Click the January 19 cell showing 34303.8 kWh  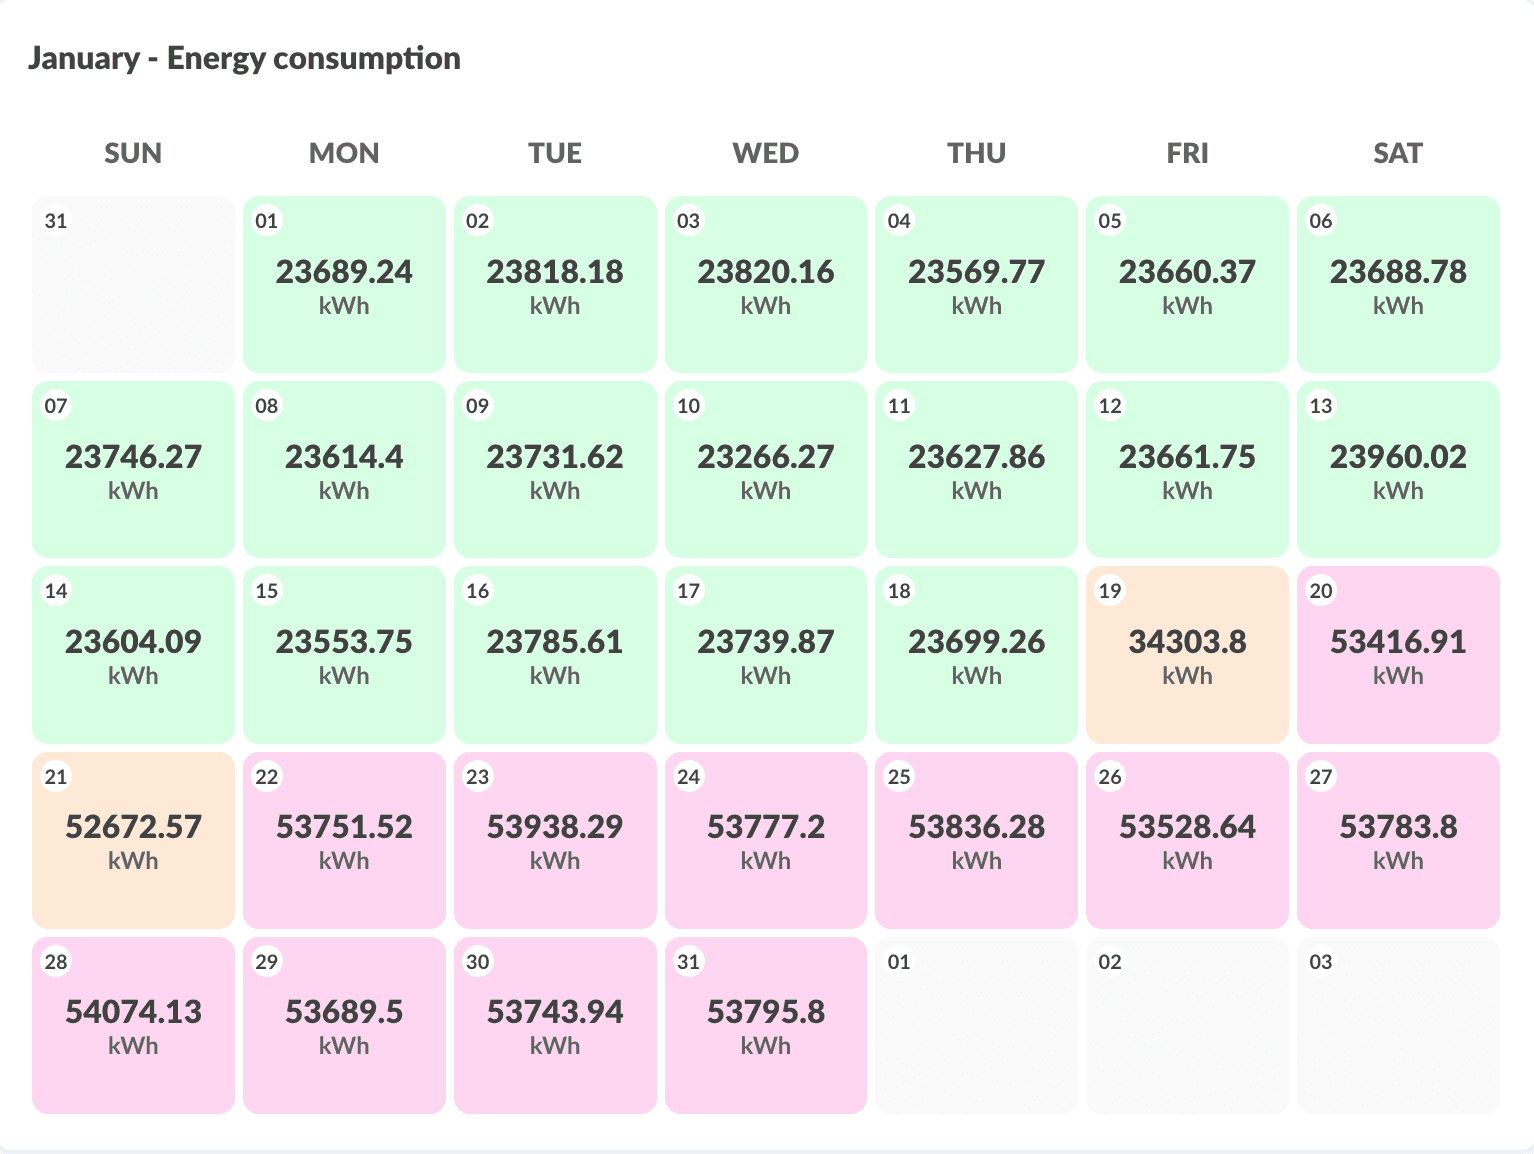1187,655
